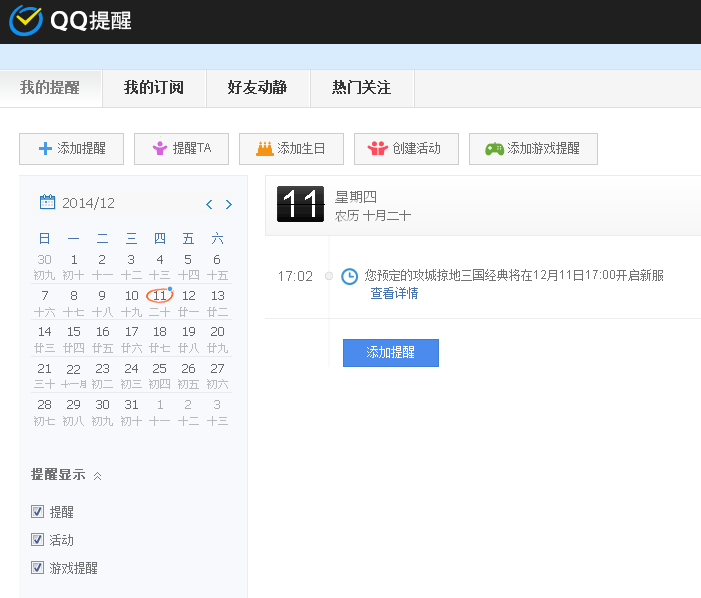Image resolution: width=701 pixels, height=598 pixels.
Task: Click the blue 添加提醒 button below reminder
Action: tap(391, 353)
